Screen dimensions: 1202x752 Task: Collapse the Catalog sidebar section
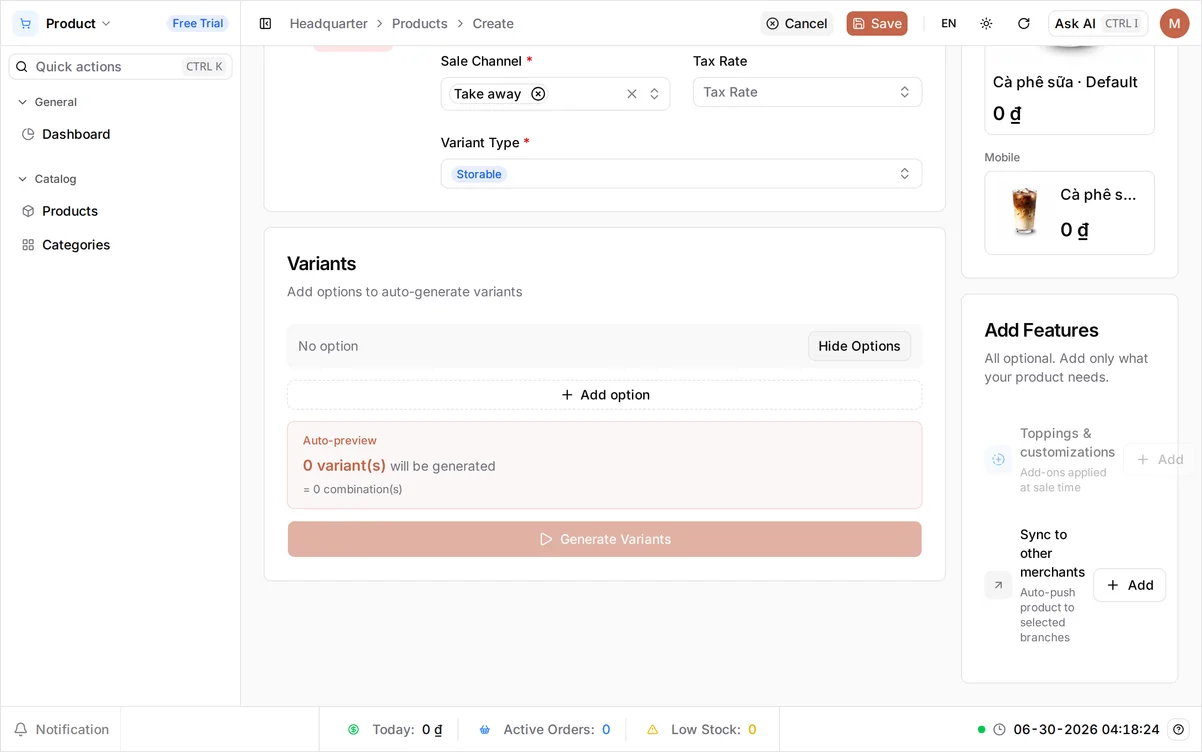tap(48, 179)
